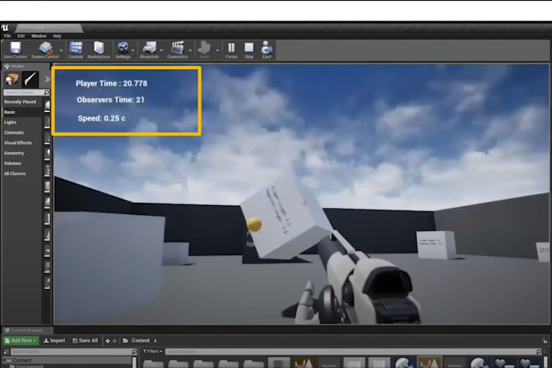The image size is (552, 368).
Task: Click the Cinematics clapperboard icon
Action: (177, 48)
